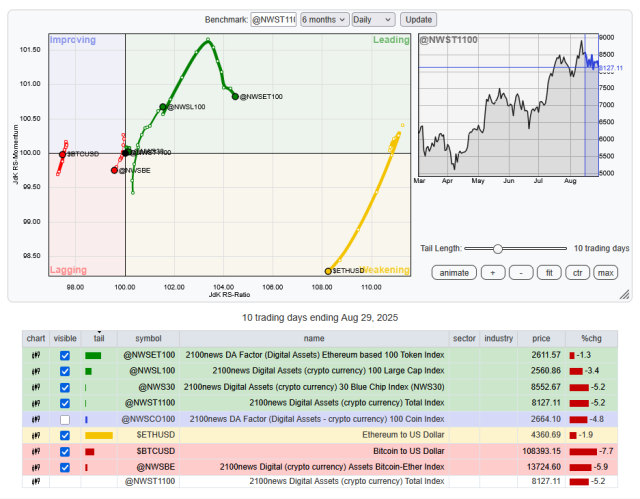Sort table by symbol column header
This screenshot has width=640, height=499.
pyautogui.click(x=149, y=338)
